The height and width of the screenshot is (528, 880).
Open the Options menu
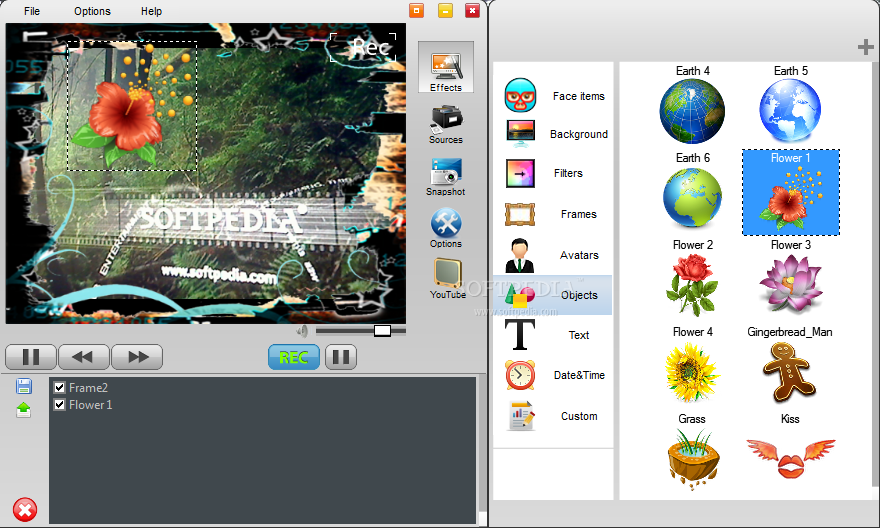pos(92,11)
